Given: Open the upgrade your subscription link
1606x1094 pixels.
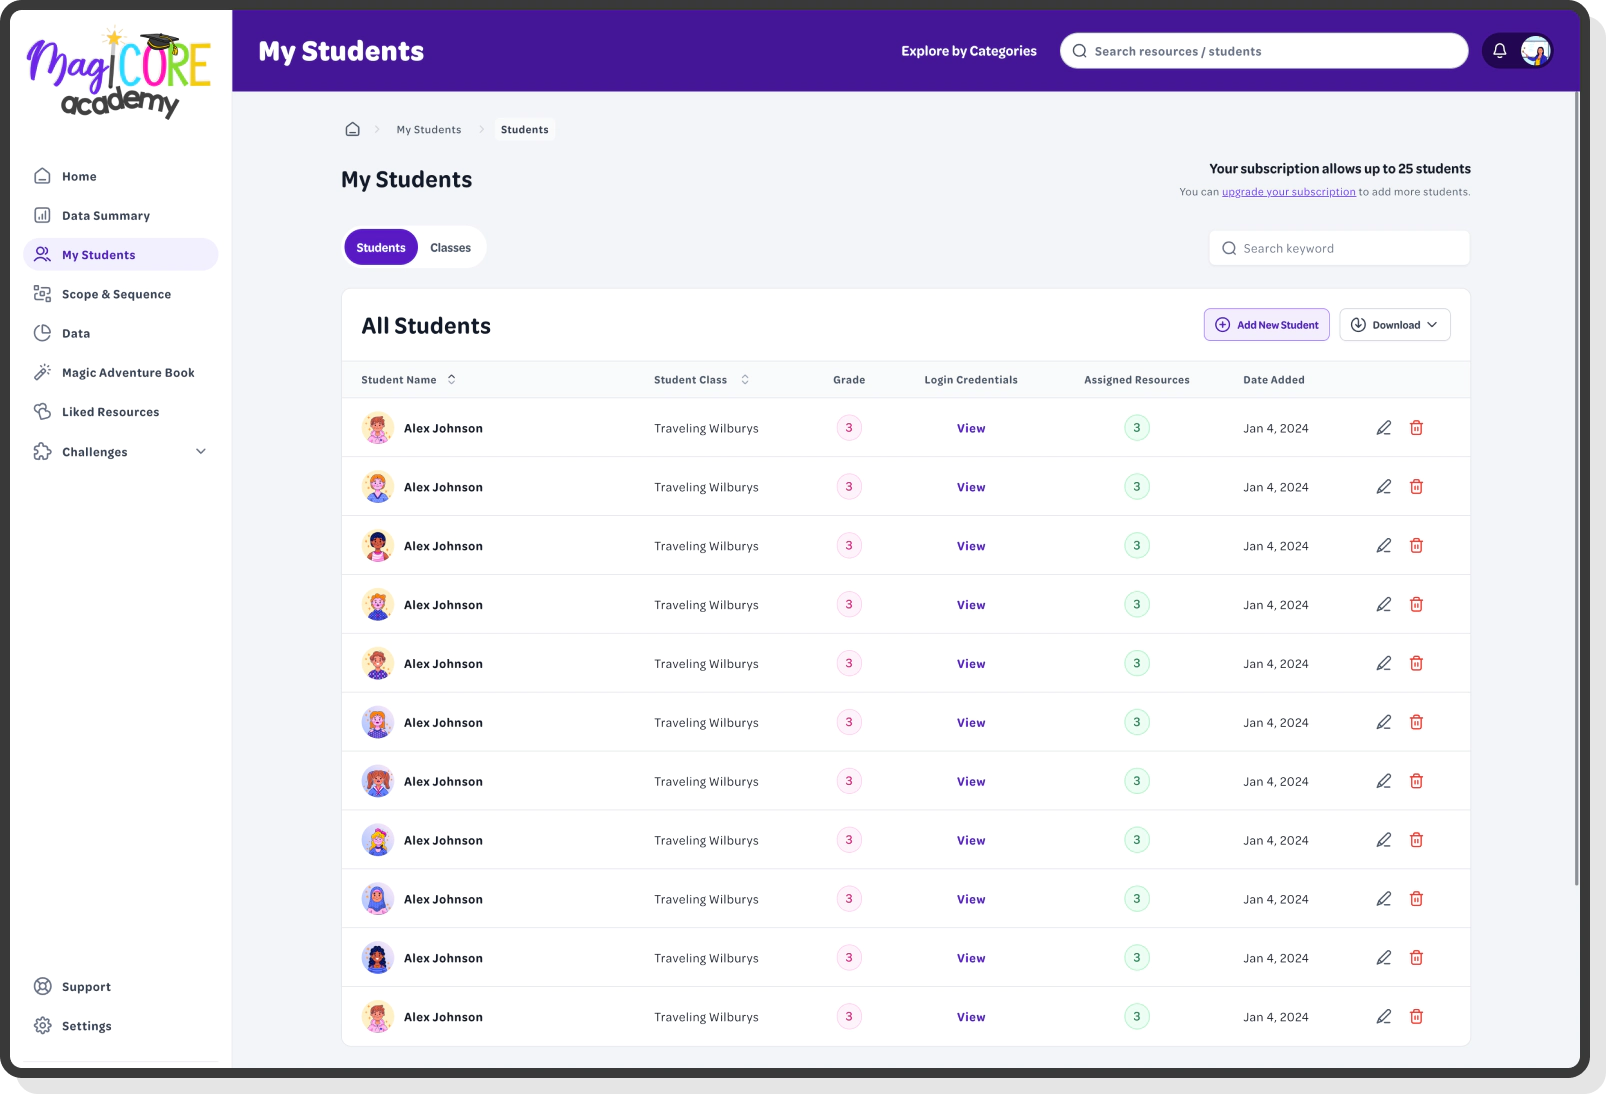Looking at the screenshot, I should [1288, 191].
